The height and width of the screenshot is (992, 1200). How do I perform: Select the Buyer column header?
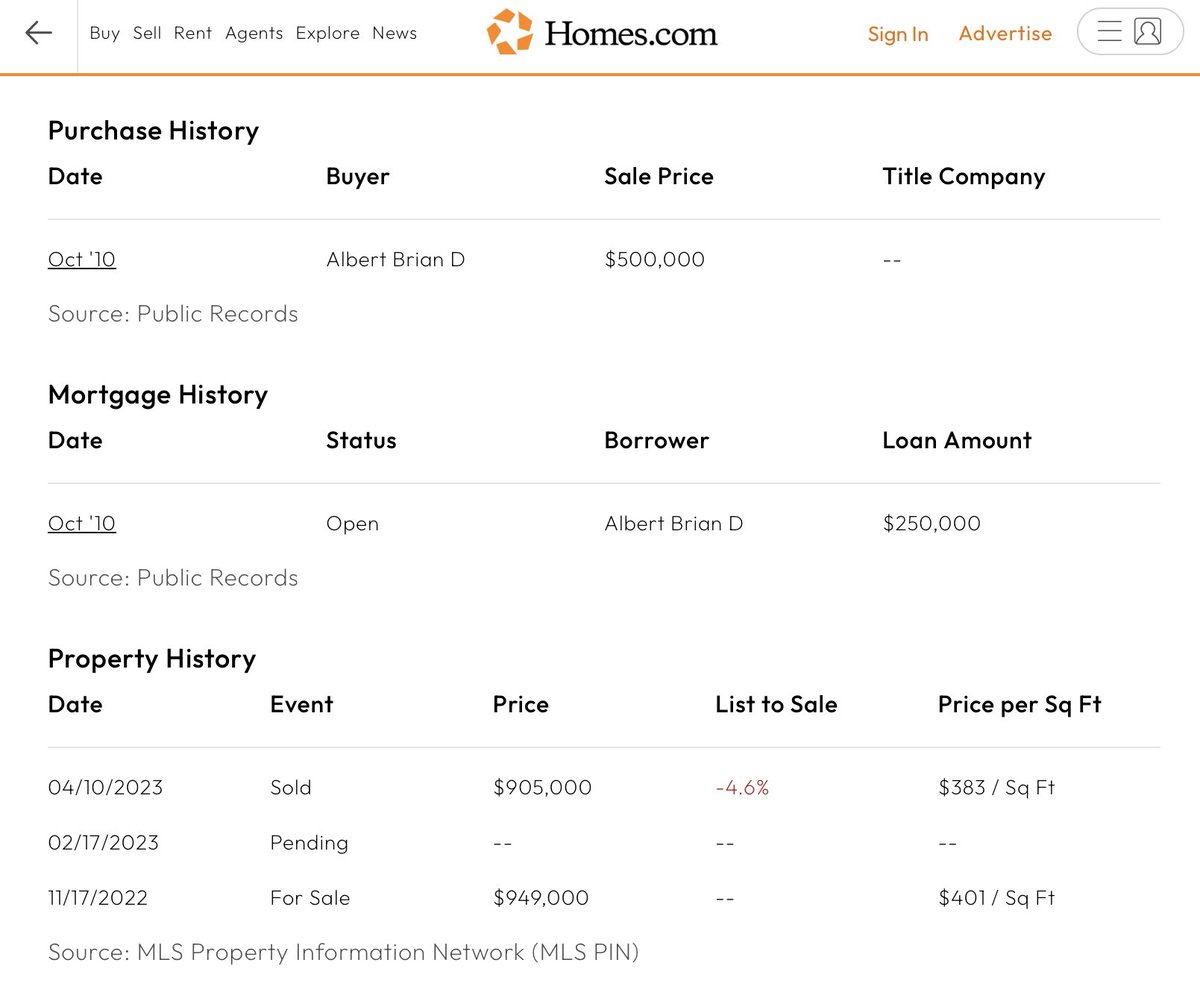(358, 177)
